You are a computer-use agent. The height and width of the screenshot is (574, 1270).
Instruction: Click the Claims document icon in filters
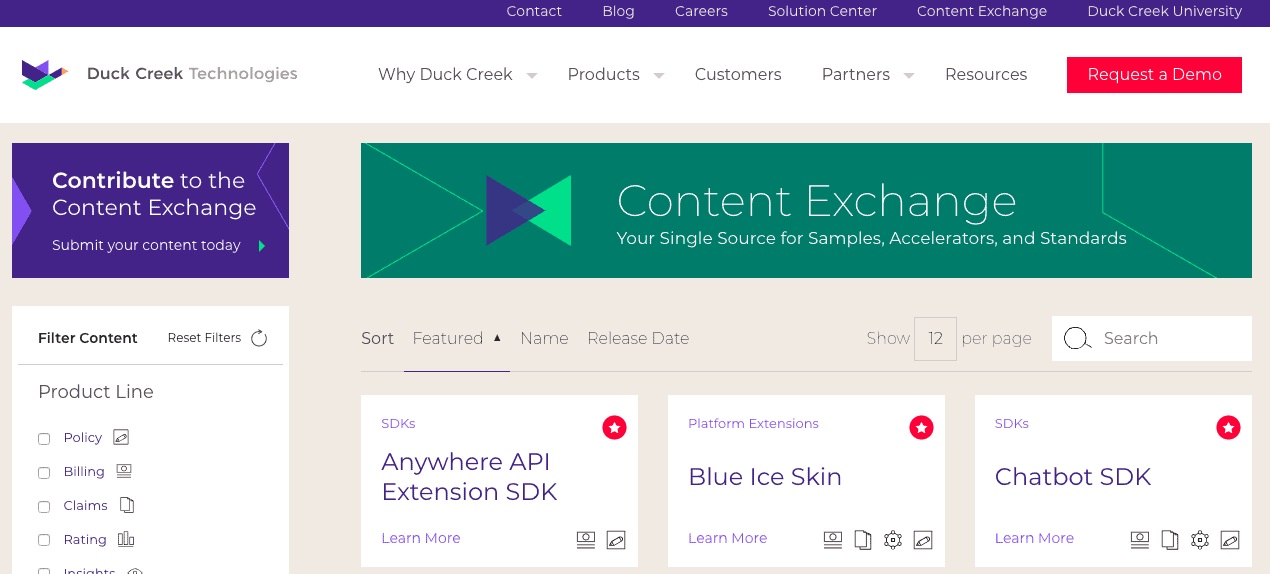[x=126, y=505]
